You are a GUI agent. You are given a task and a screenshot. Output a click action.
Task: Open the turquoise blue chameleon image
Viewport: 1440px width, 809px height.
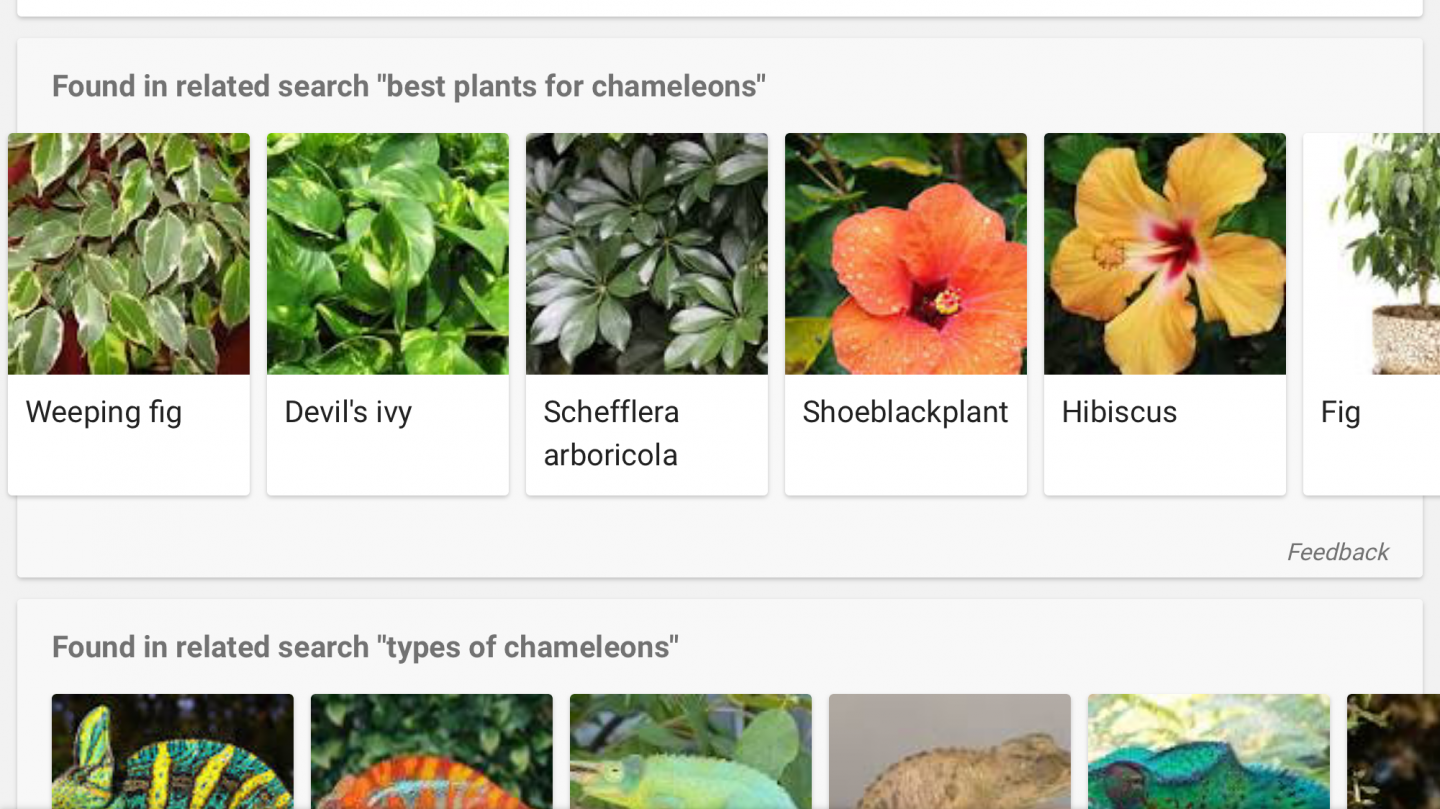pos(1209,751)
